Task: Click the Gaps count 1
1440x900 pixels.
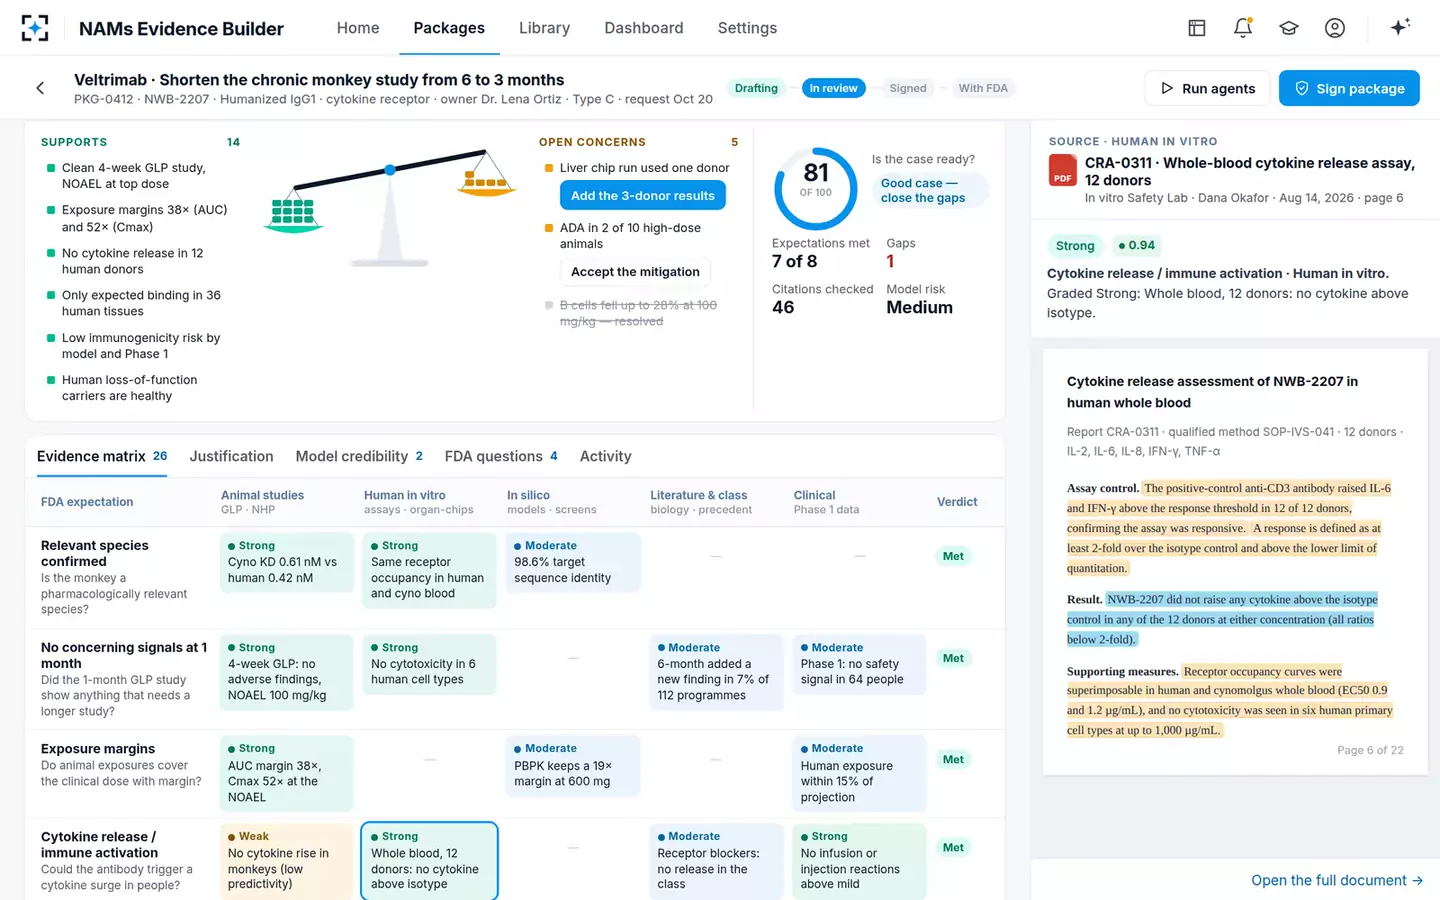Action: 890,262
